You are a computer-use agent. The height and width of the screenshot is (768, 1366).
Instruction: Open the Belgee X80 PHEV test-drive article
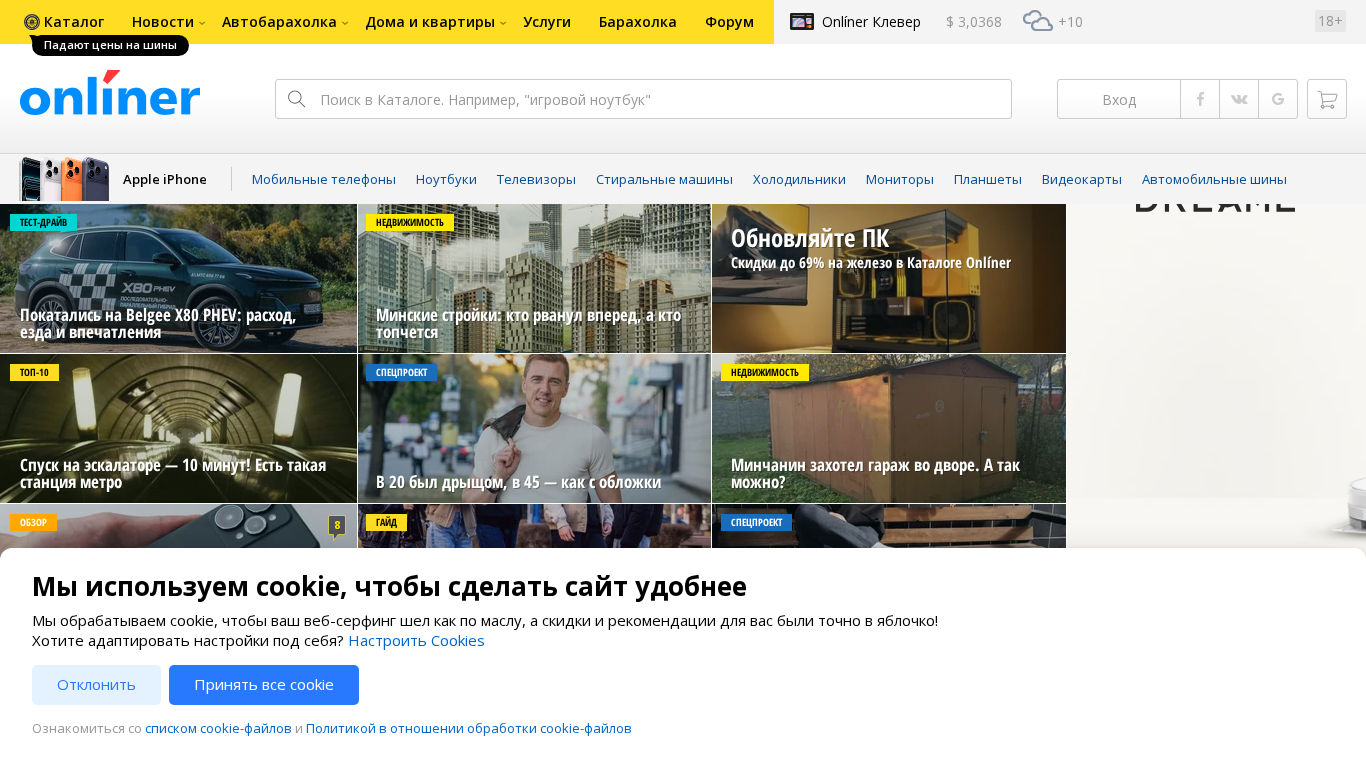click(x=178, y=278)
